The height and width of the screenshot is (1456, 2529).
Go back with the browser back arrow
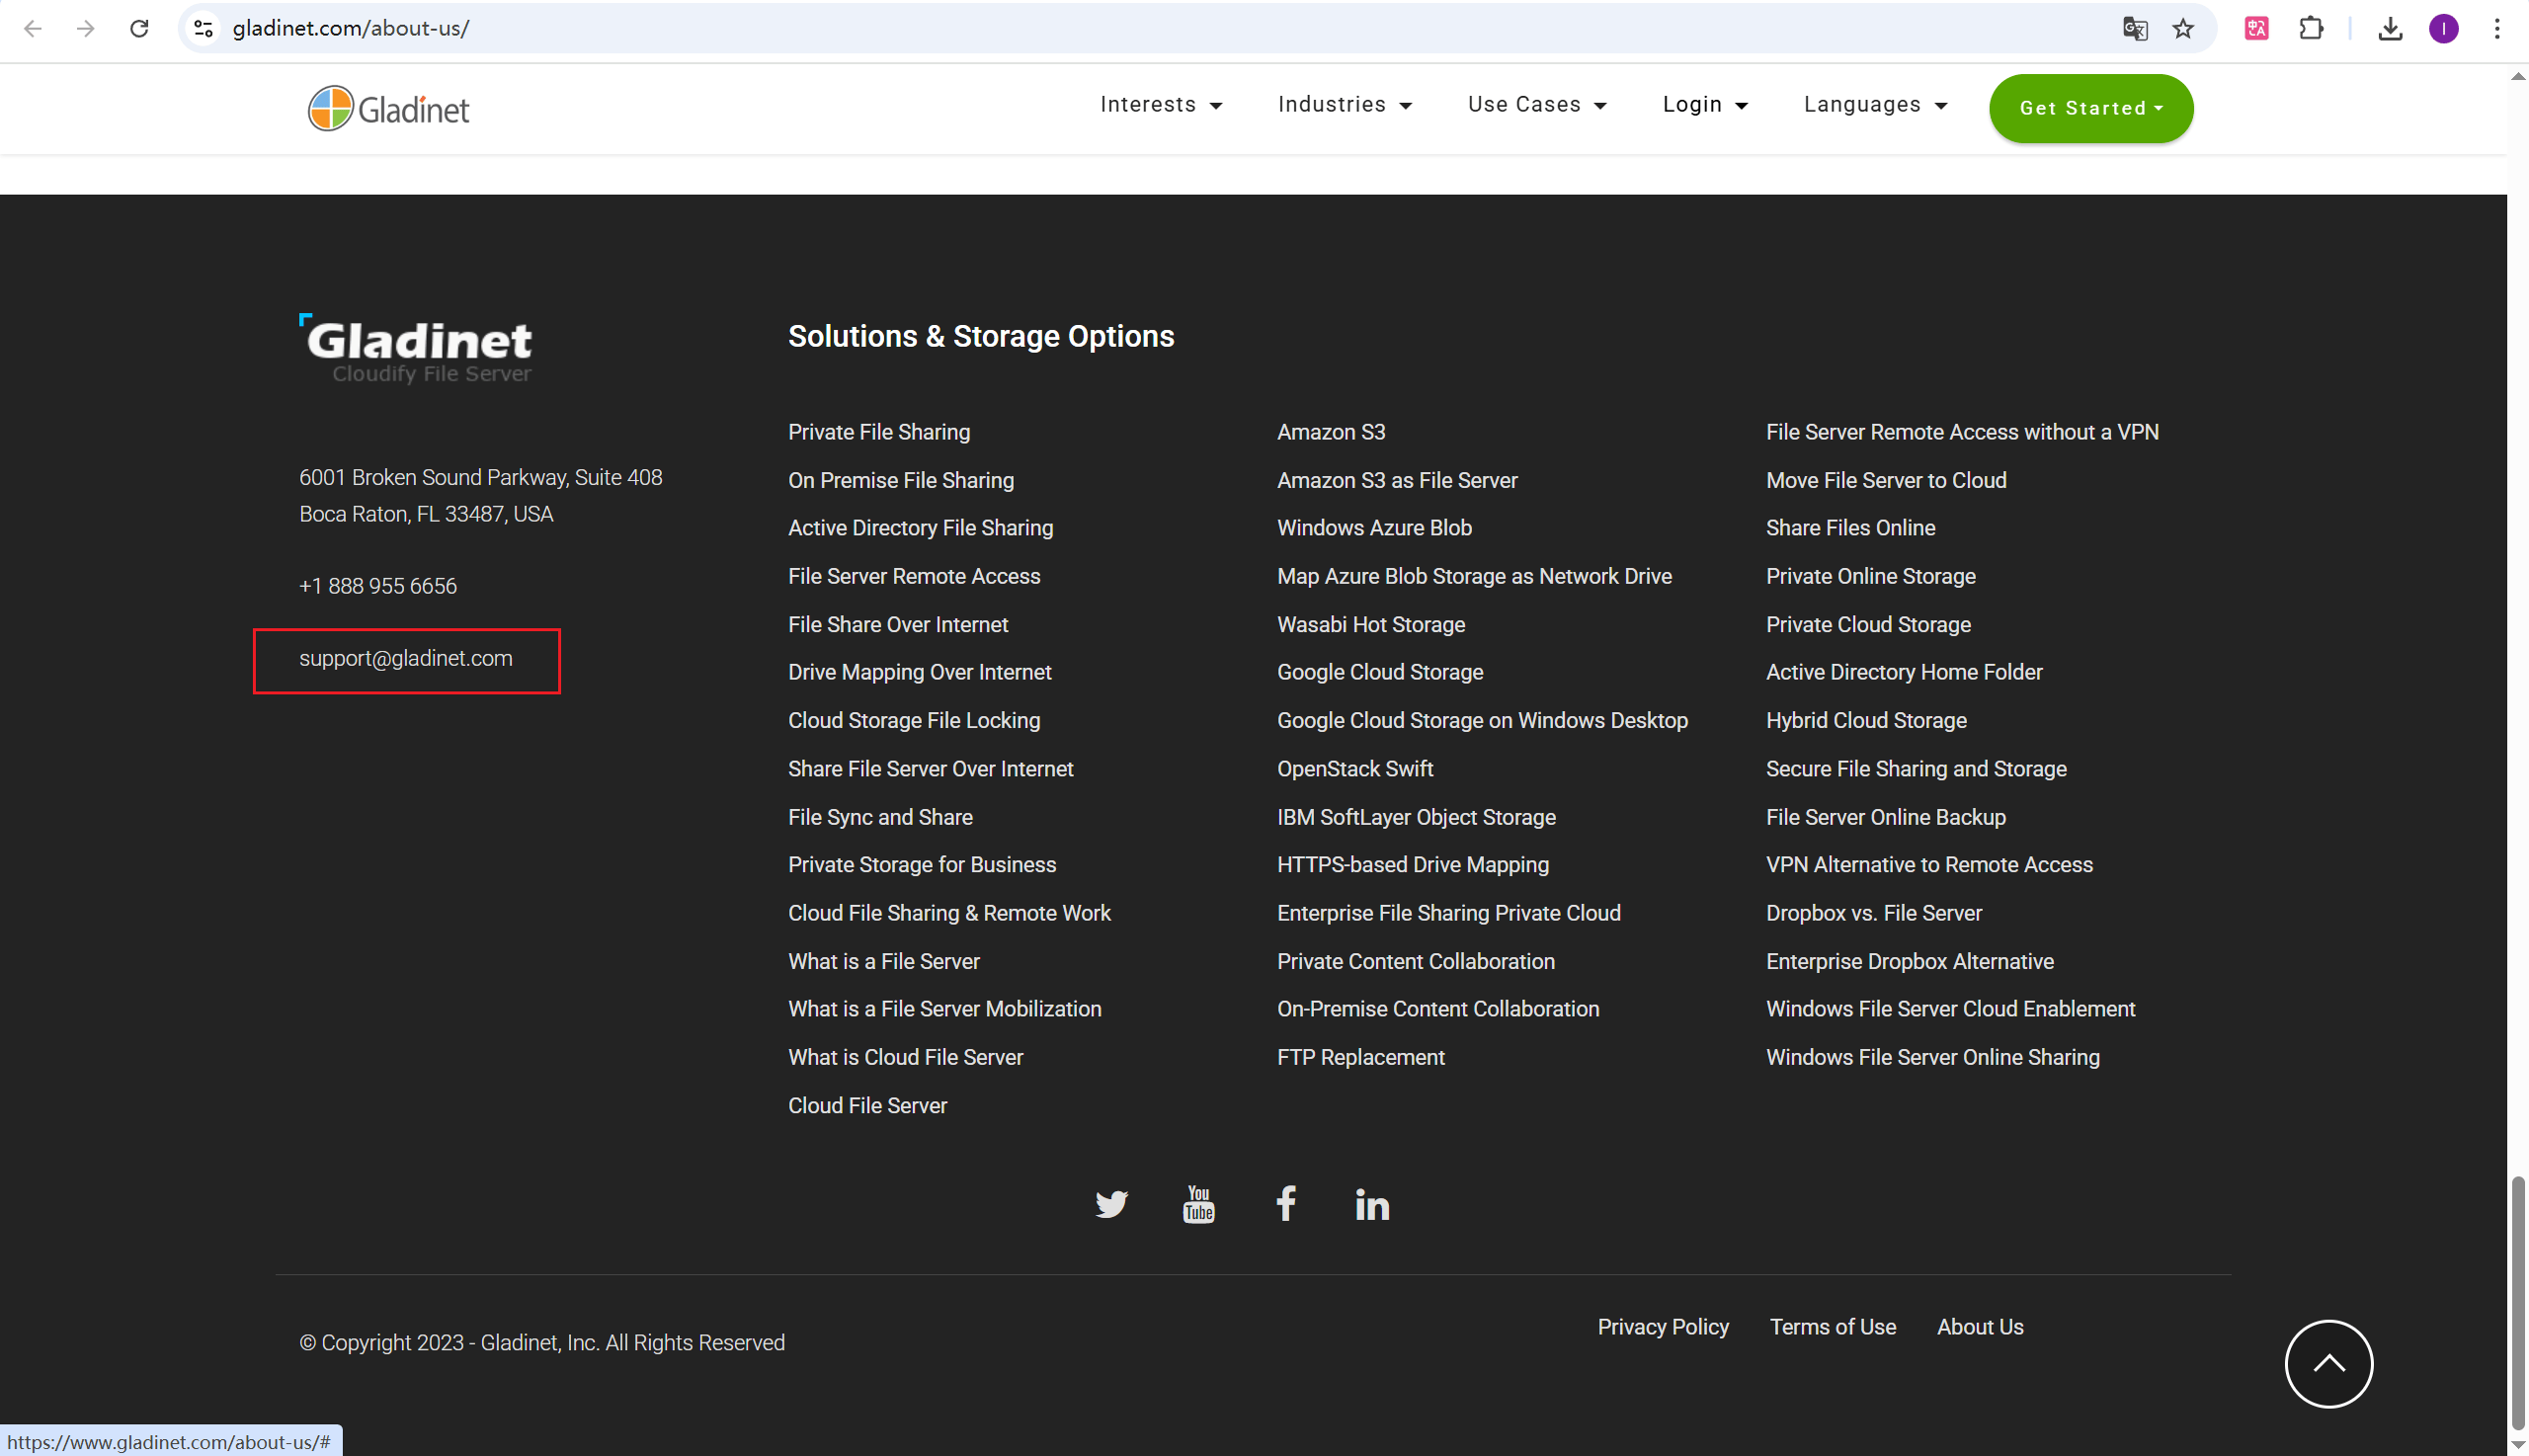(x=33, y=28)
